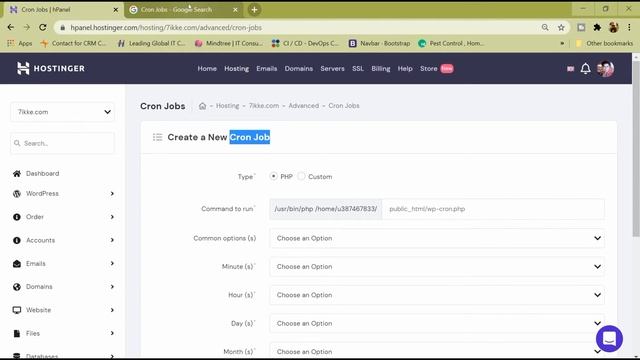Open the Day(s) dropdown

click(437, 323)
